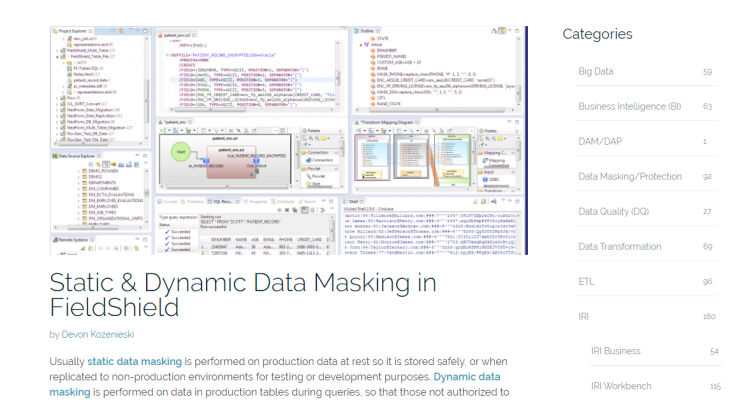Open the Static & Dynamic Data Masking post title
732x402 pixels.
coord(243,295)
